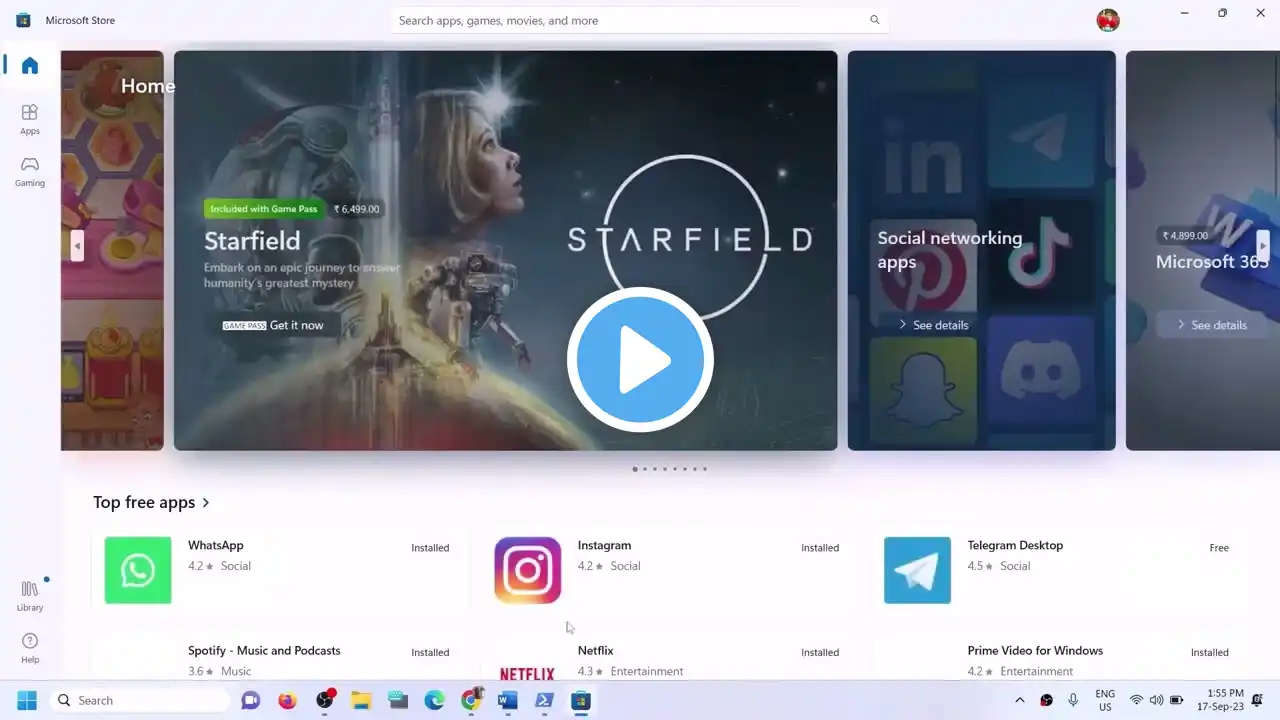Click the Installed label on Netflix

pyautogui.click(x=820, y=653)
